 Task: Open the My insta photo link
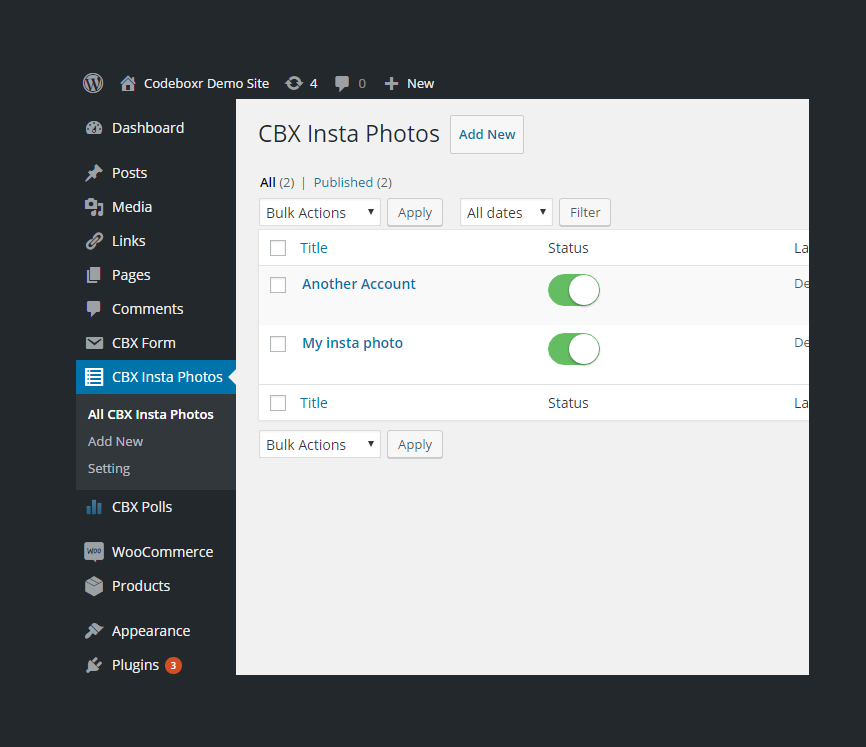352,343
